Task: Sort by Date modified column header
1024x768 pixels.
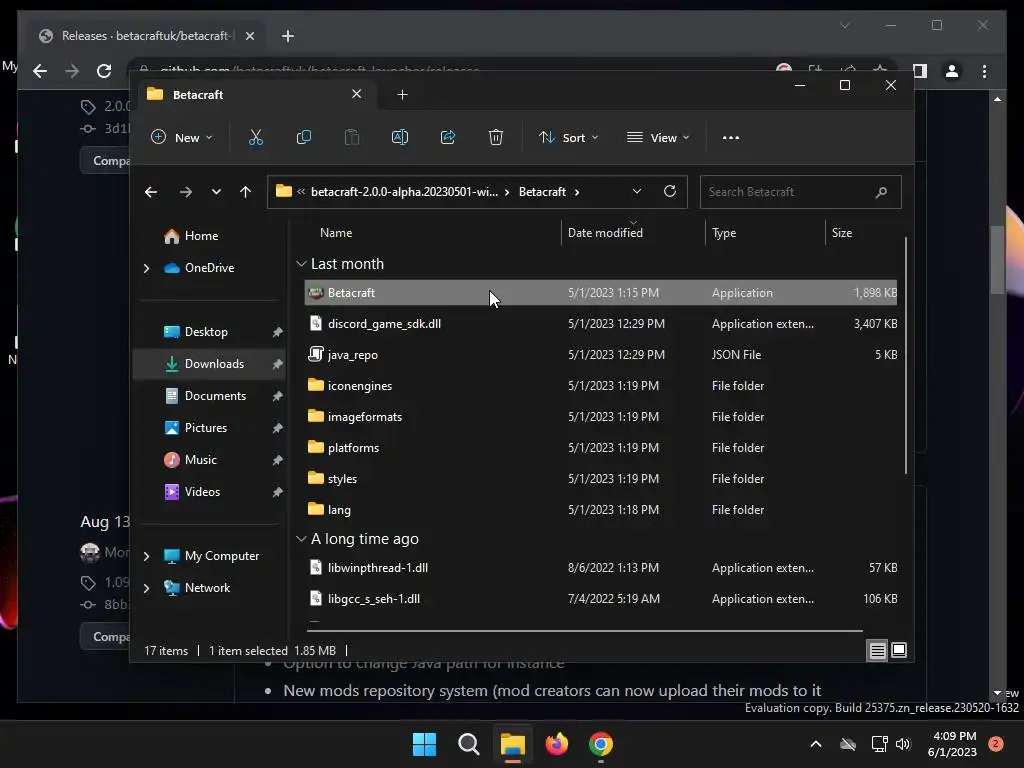Action: tap(605, 233)
